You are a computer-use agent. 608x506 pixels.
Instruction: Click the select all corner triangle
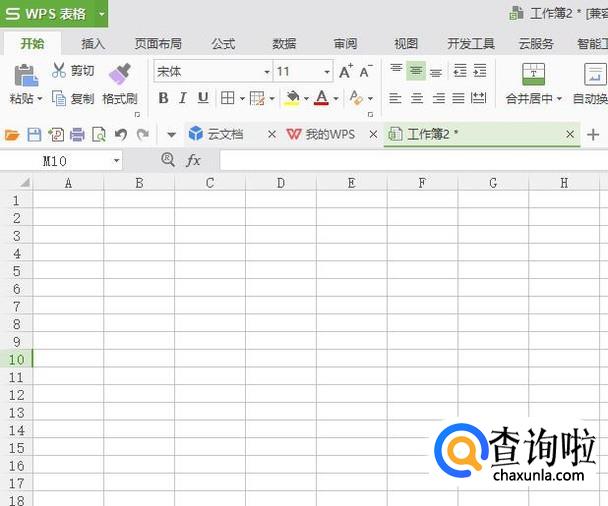(x=25, y=182)
